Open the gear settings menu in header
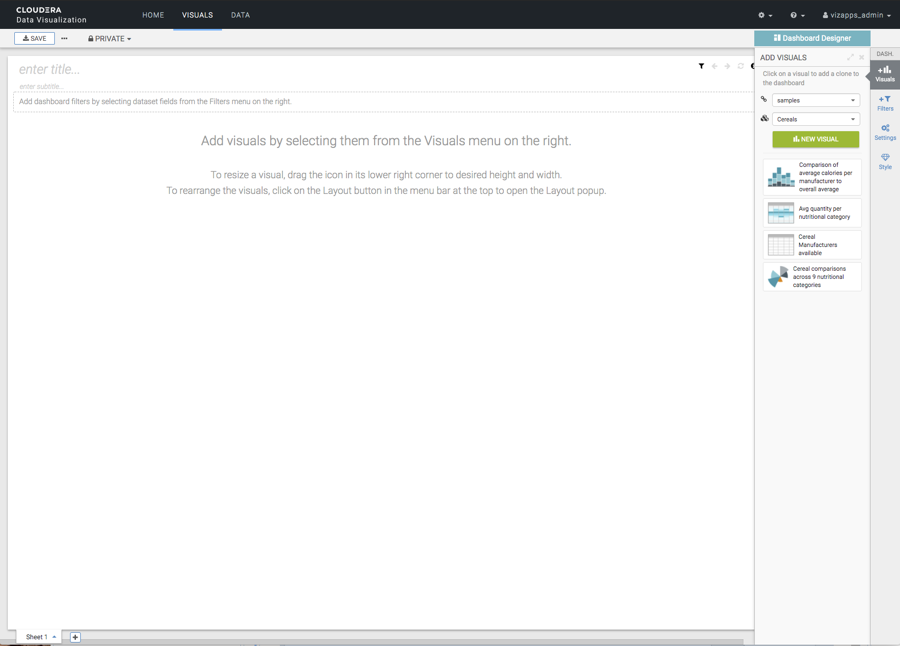 tap(765, 15)
